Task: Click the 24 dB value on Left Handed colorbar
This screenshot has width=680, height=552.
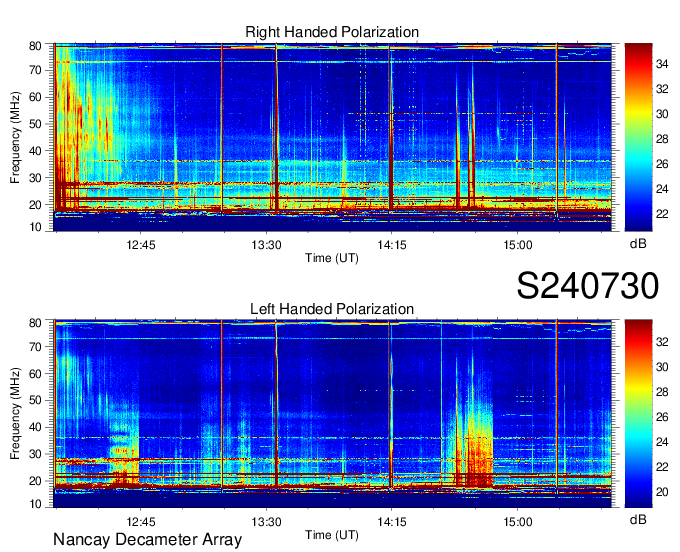Action: [x=662, y=442]
